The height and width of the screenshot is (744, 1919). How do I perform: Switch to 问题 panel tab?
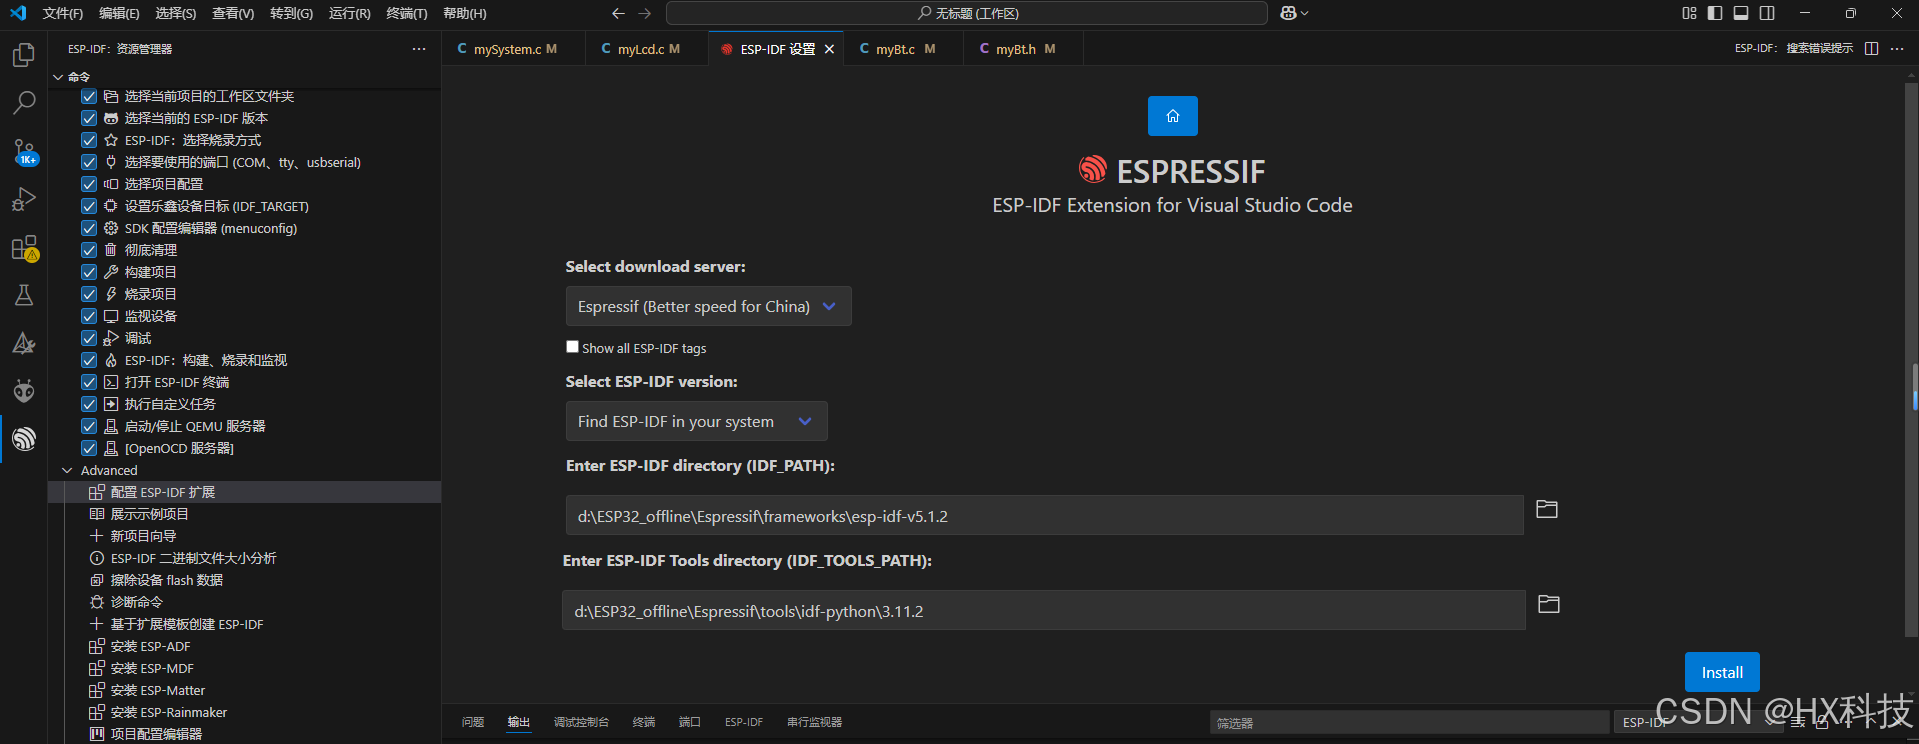pyautogui.click(x=473, y=722)
